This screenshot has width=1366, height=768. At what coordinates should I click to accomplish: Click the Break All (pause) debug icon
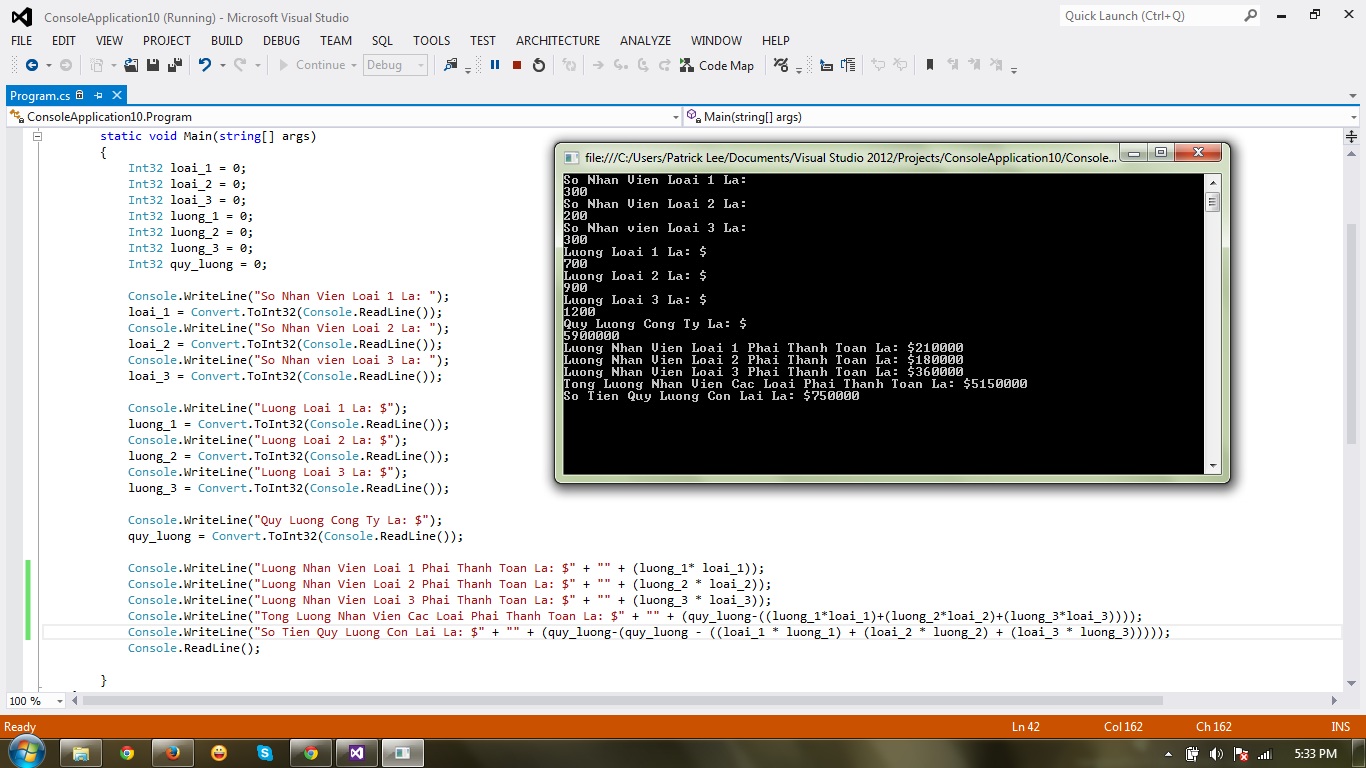[495, 65]
